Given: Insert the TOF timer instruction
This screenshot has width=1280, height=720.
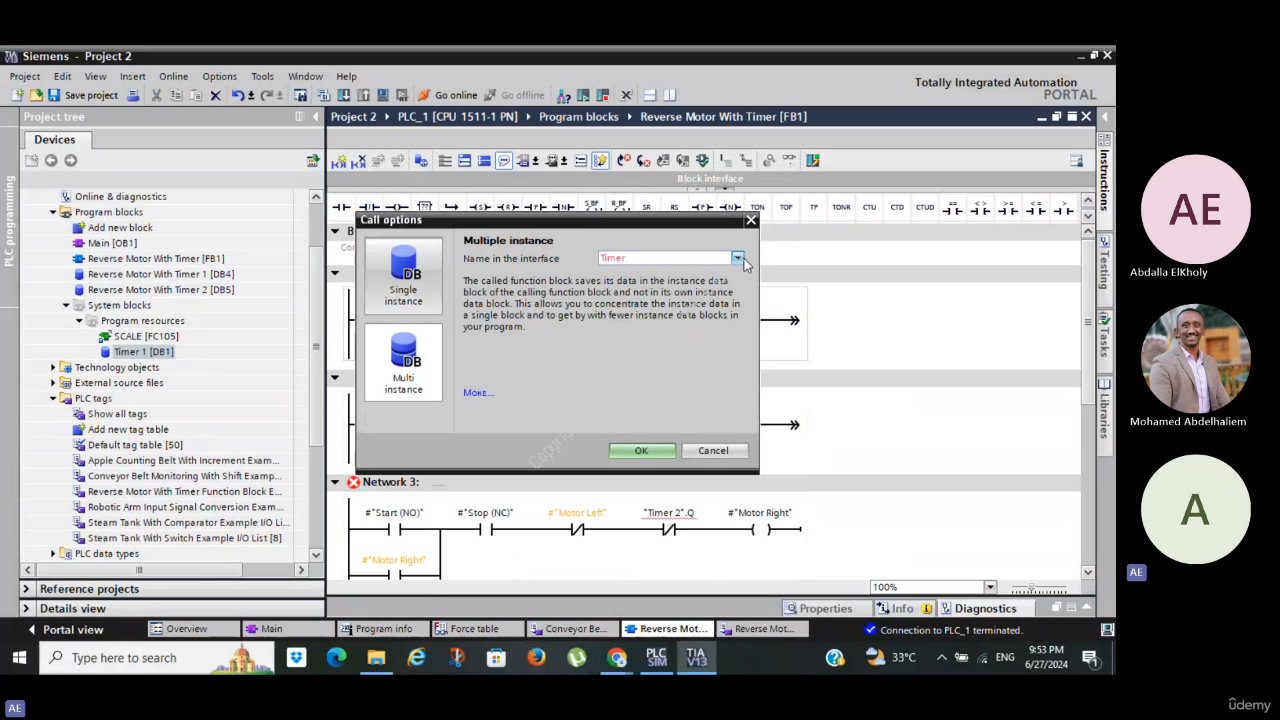Looking at the screenshot, I should (x=786, y=208).
